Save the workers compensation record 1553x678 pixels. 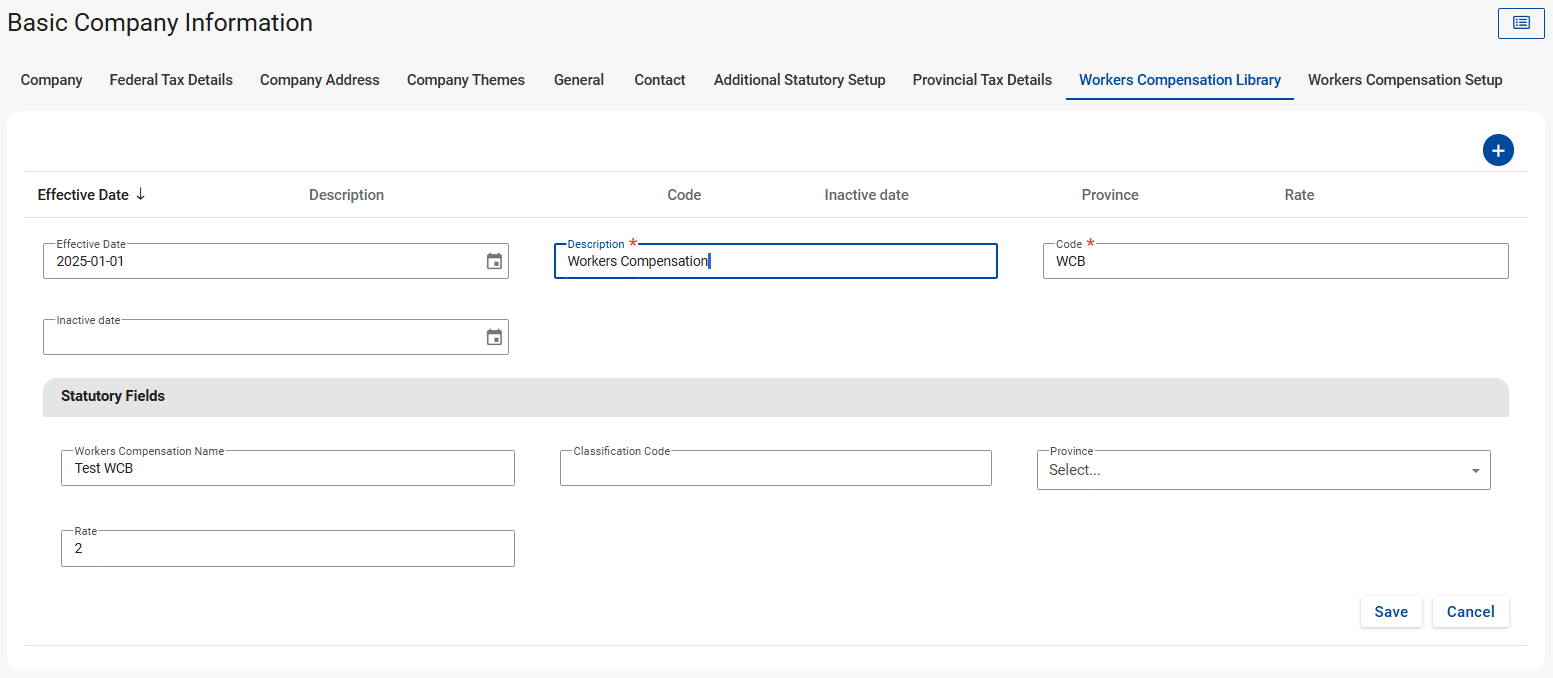(x=1390, y=612)
